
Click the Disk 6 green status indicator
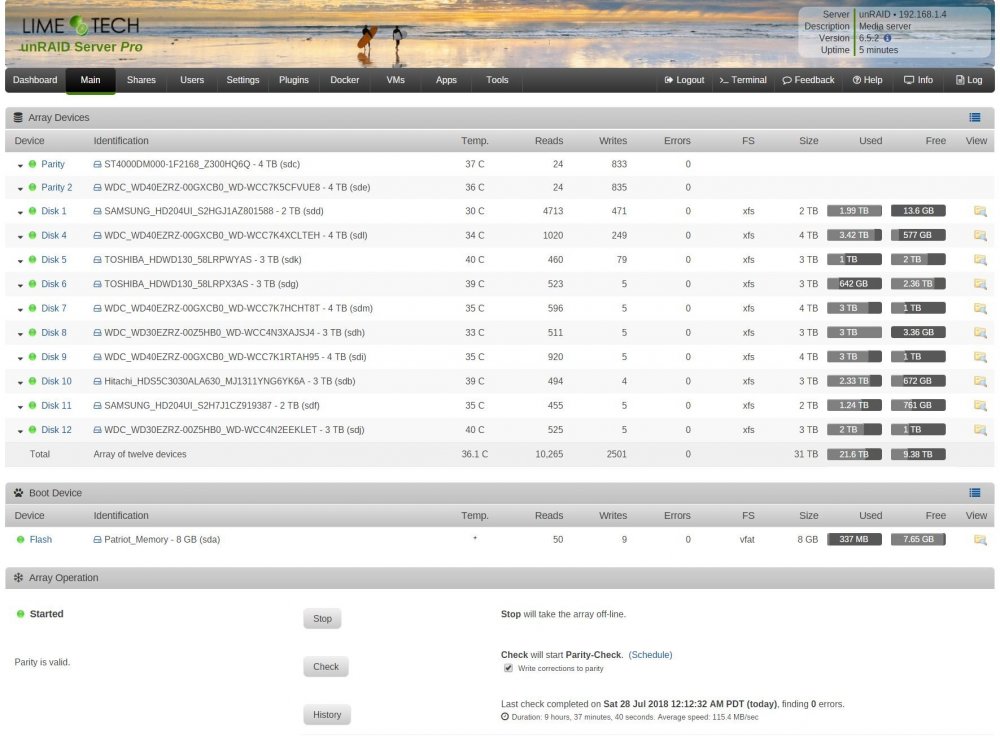[33, 284]
